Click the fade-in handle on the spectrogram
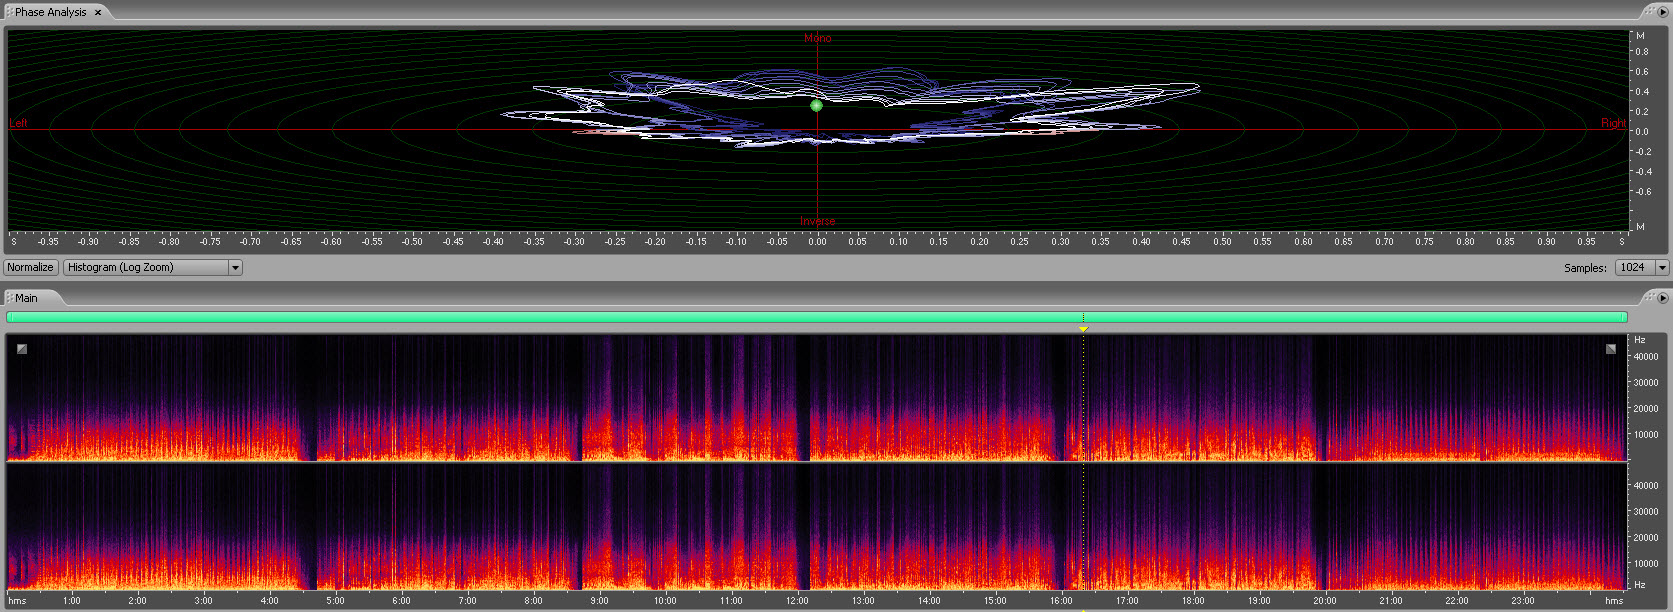 22,349
